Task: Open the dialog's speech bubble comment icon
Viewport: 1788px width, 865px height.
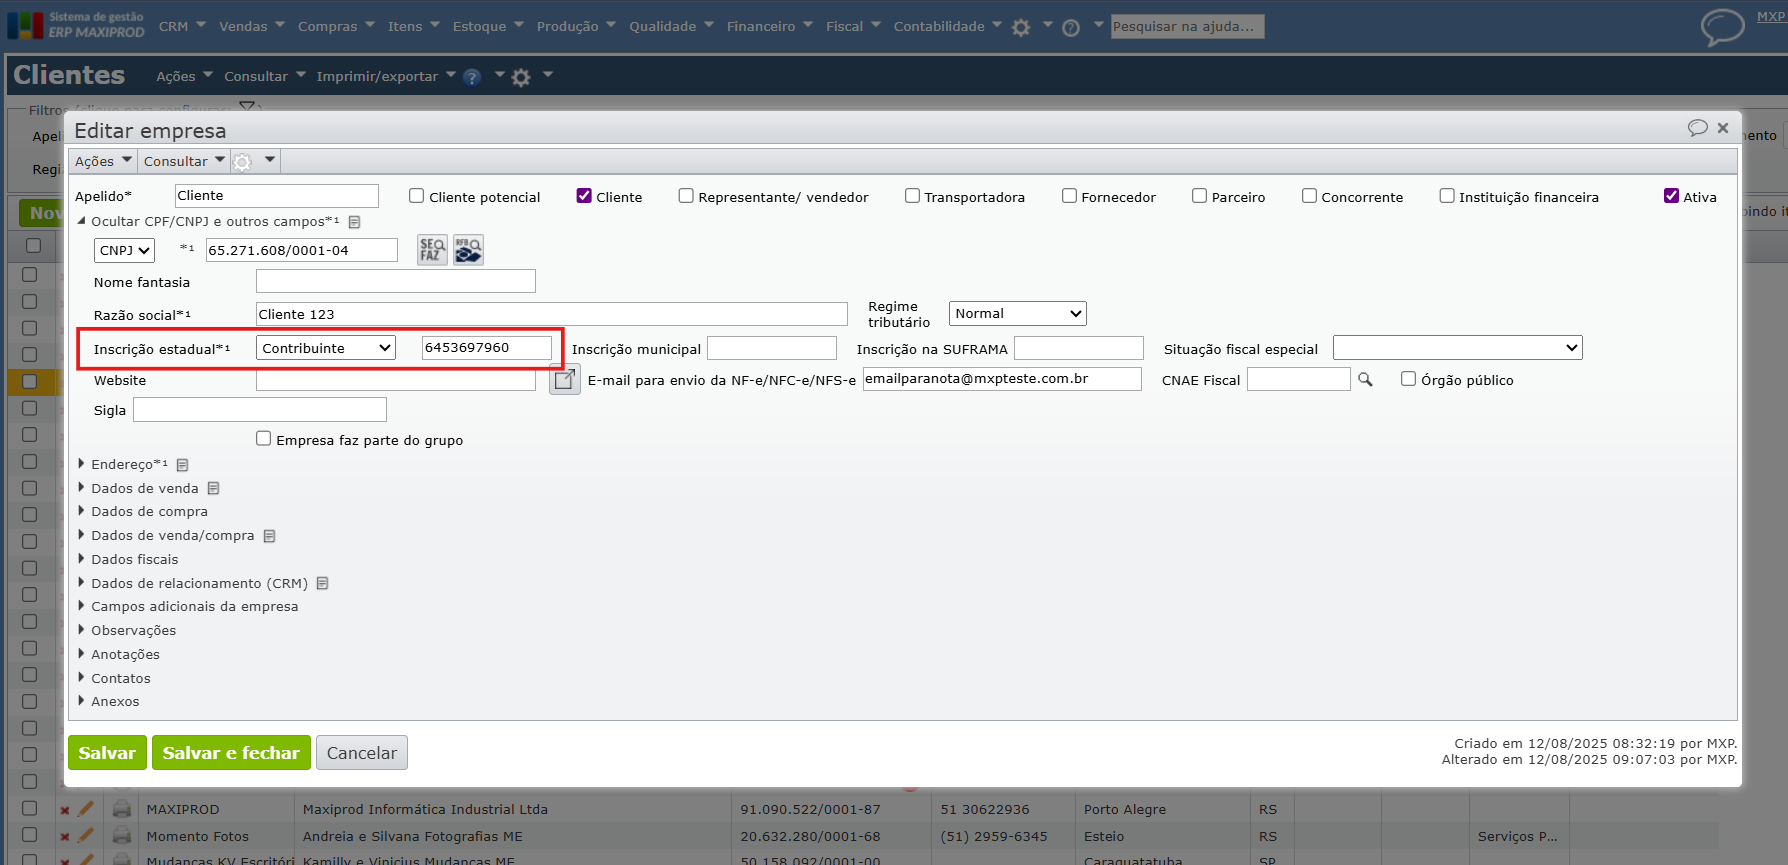Action: [x=1697, y=128]
